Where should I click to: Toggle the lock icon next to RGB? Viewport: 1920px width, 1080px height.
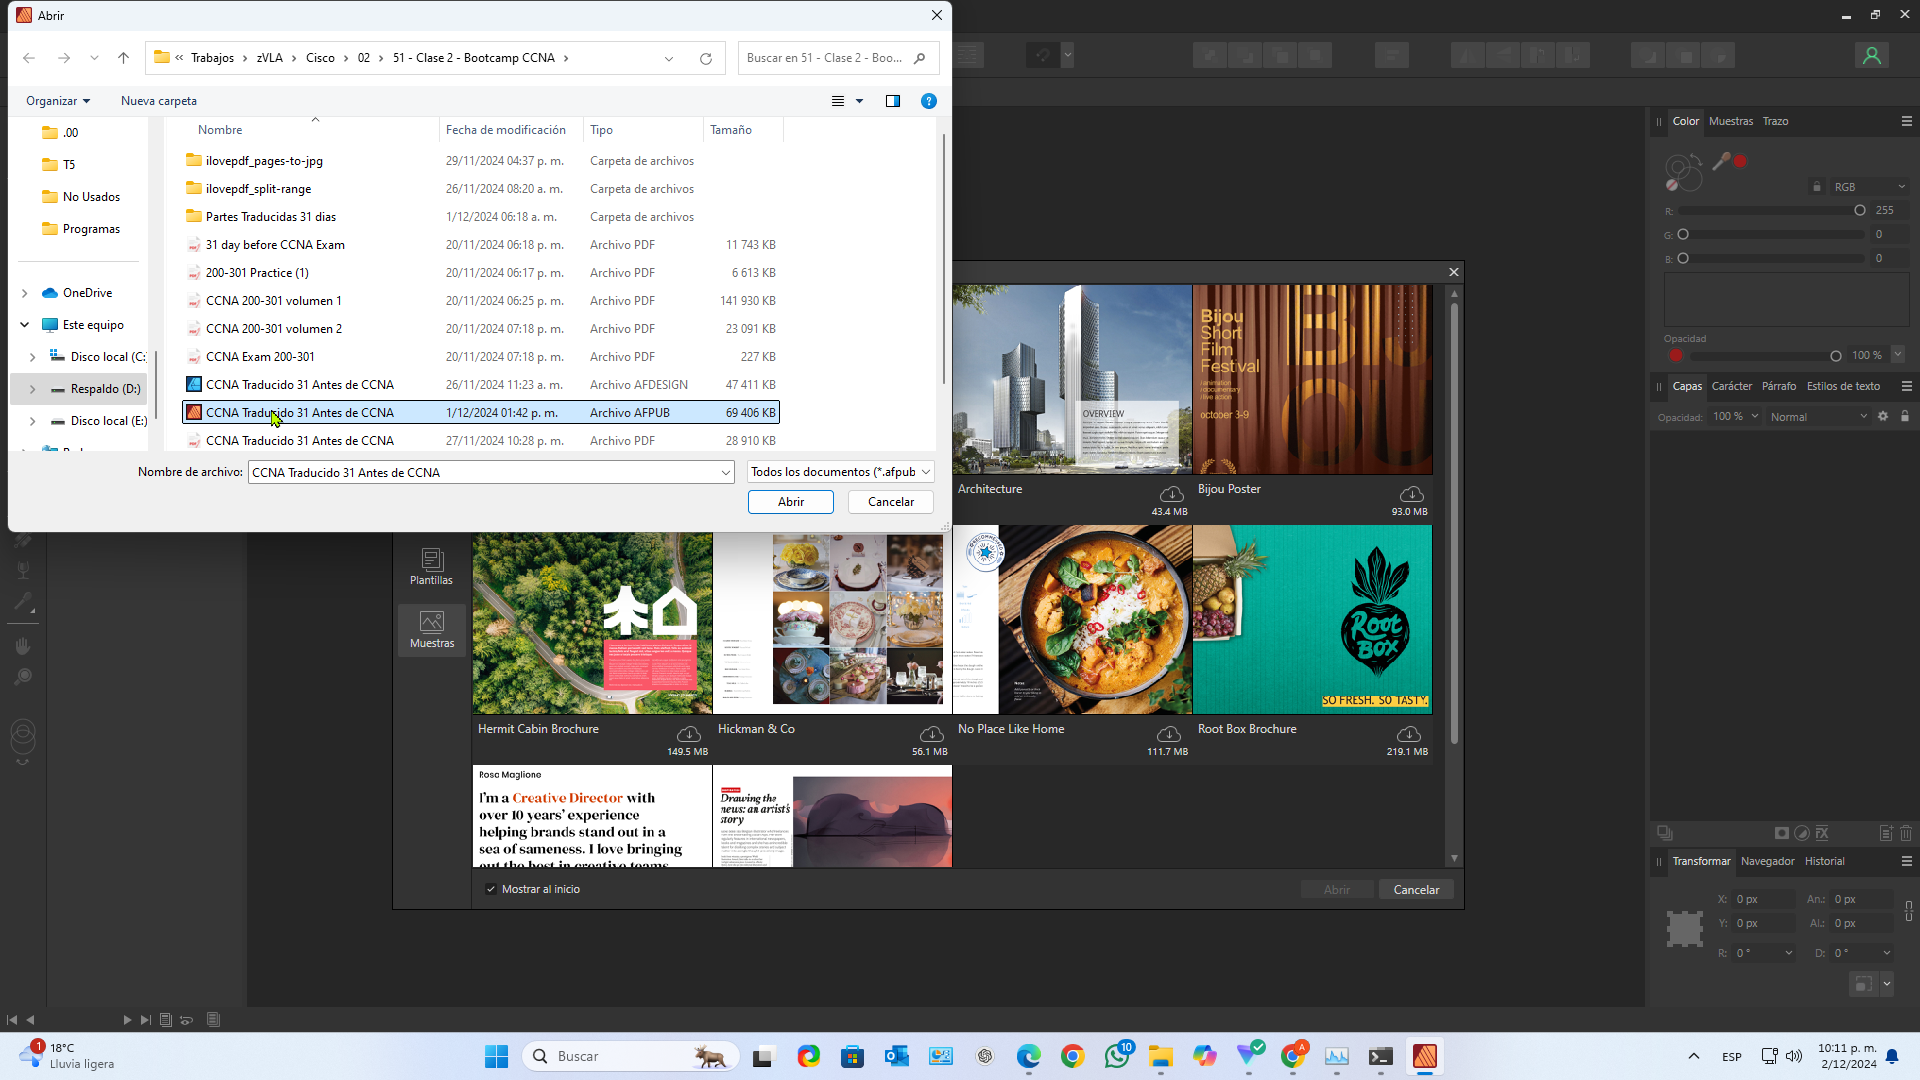click(1817, 187)
